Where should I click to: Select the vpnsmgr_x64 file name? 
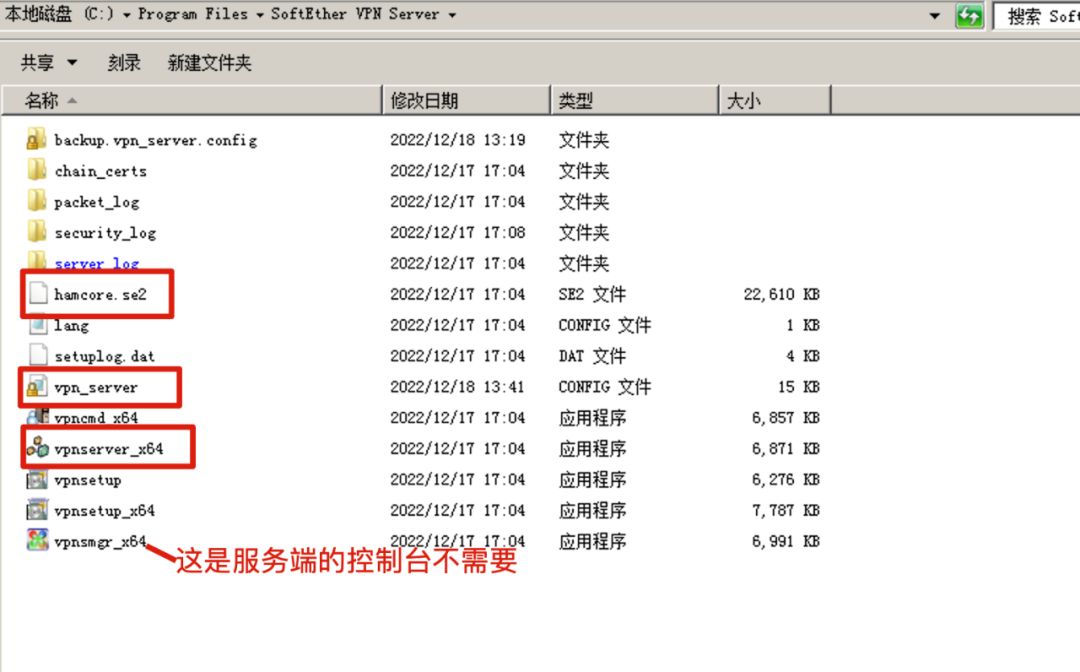point(101,542)
